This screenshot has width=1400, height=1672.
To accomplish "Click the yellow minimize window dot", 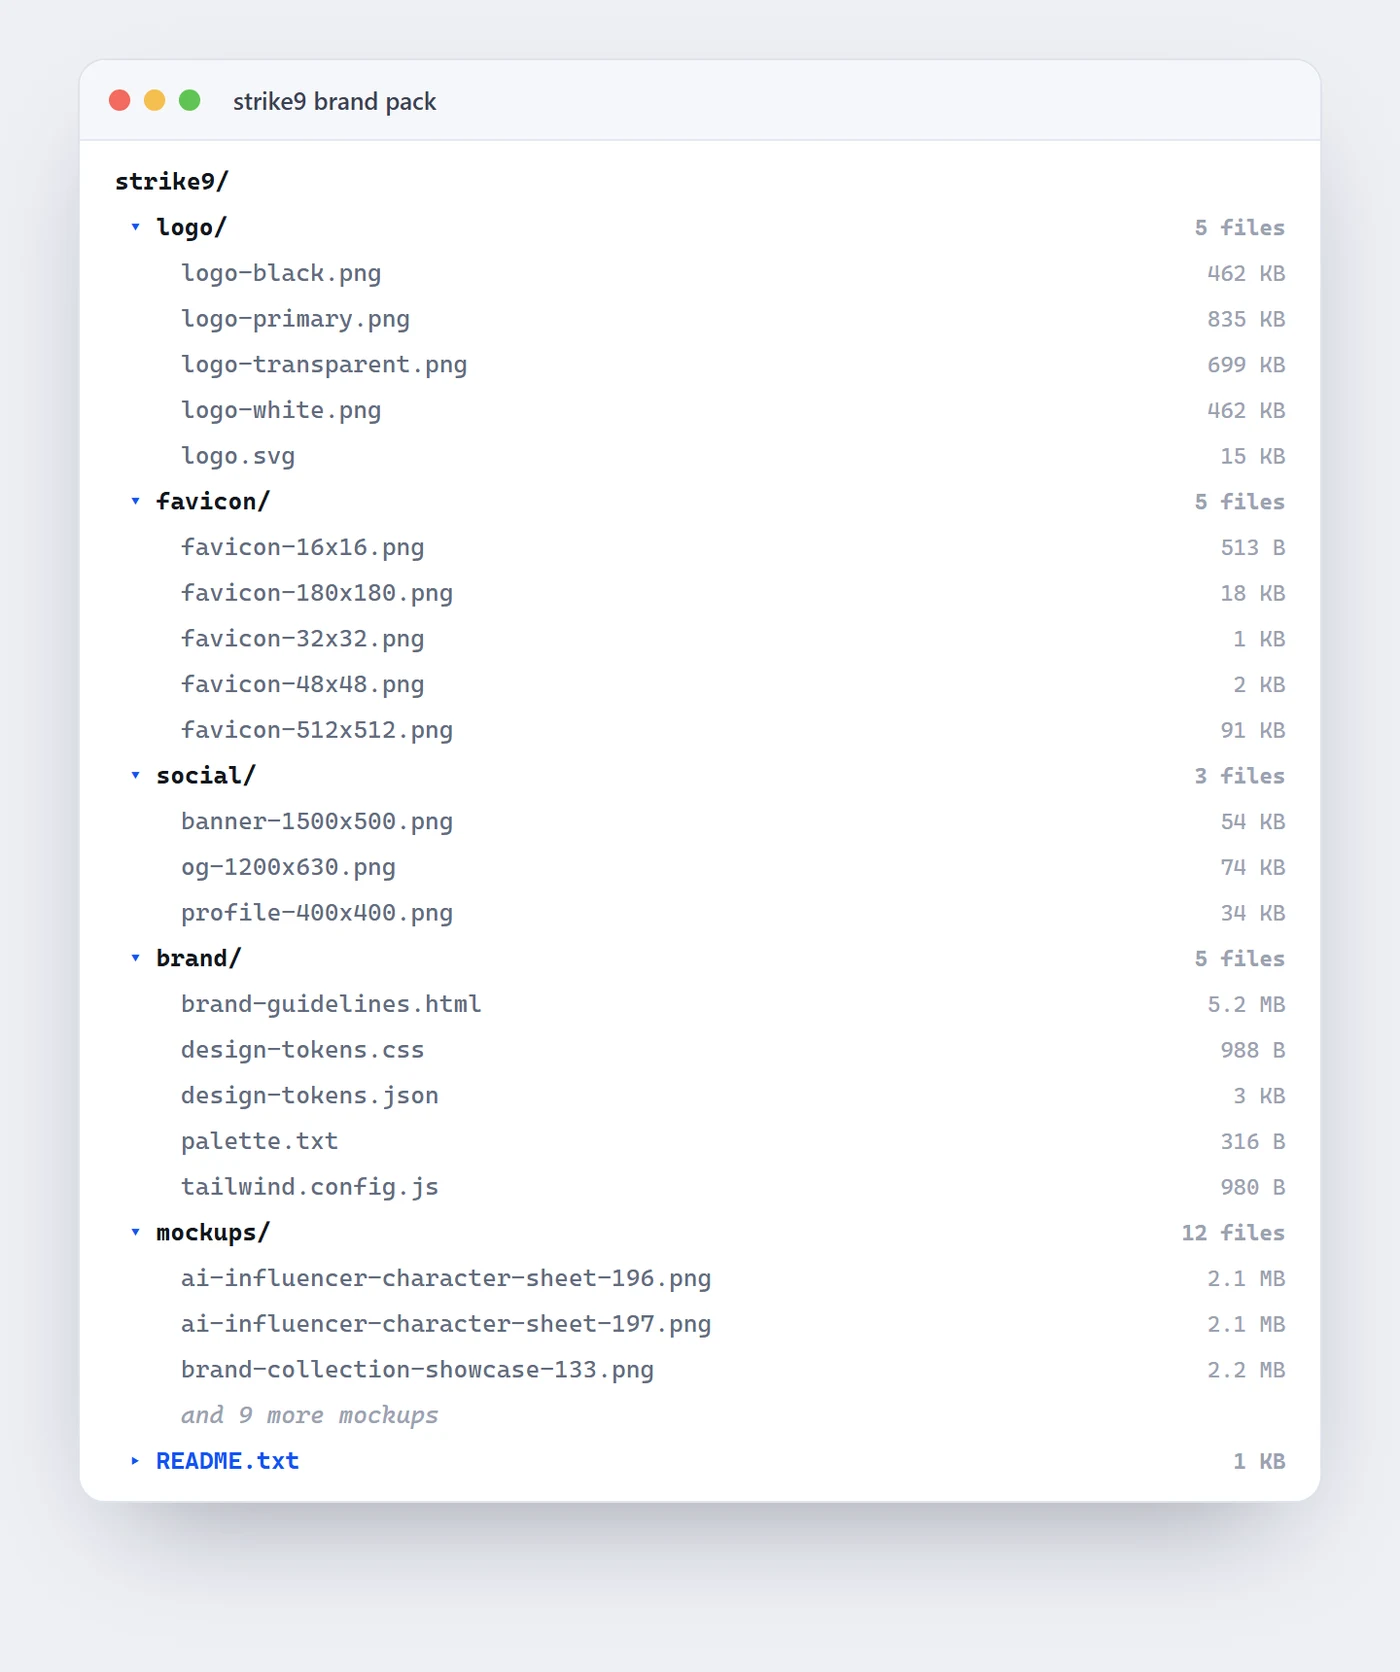I will [155, 100].
